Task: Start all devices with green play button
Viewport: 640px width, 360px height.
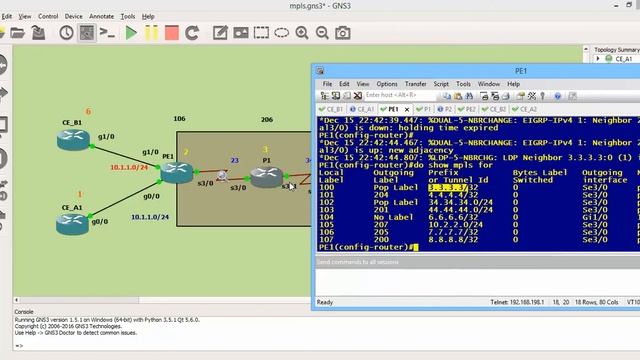Action: pos(131,33)
